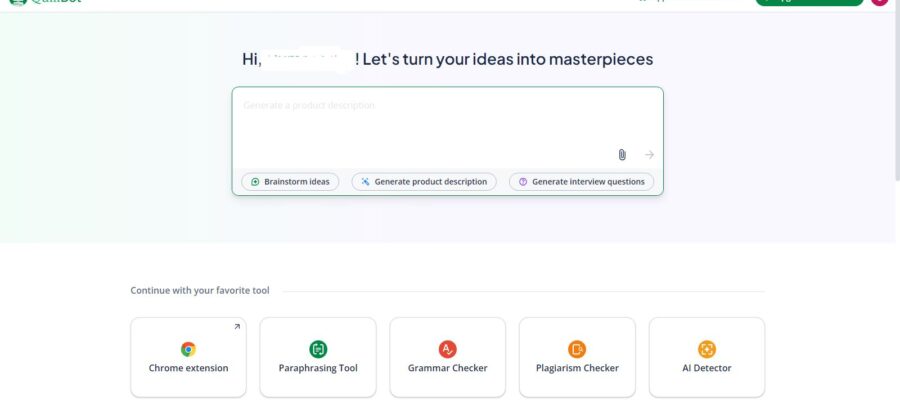Click the 'AI Detector' label text
This screenshot has width=900, height=400.
point(706,368)
